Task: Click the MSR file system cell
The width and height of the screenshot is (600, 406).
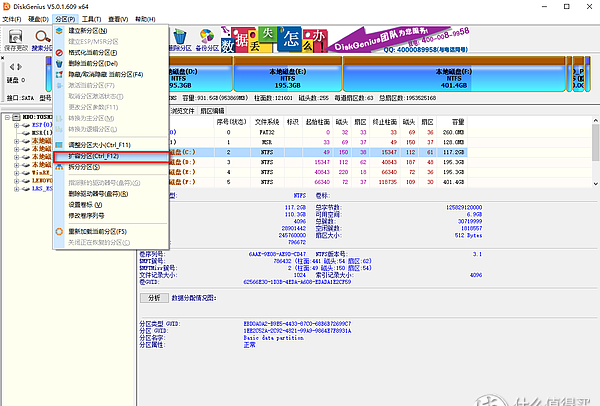Action: [267, 142]
